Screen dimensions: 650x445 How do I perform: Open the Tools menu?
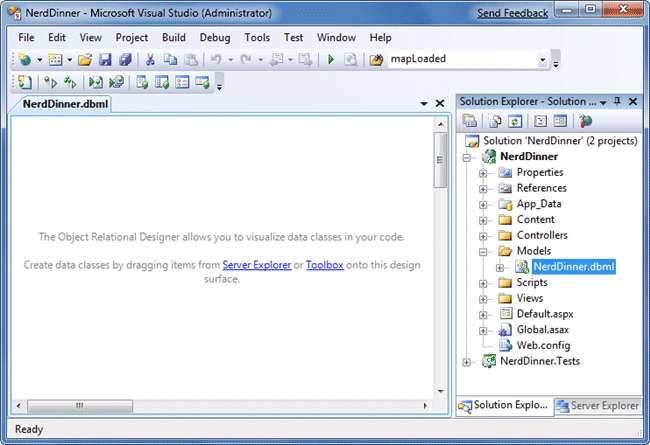[257, 37]
